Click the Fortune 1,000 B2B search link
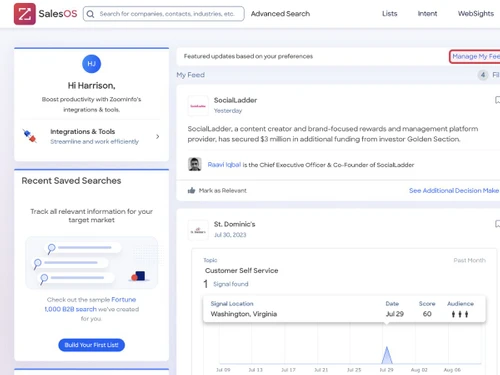This screenshot has width=500, height=375. click(x=90, y=304)
